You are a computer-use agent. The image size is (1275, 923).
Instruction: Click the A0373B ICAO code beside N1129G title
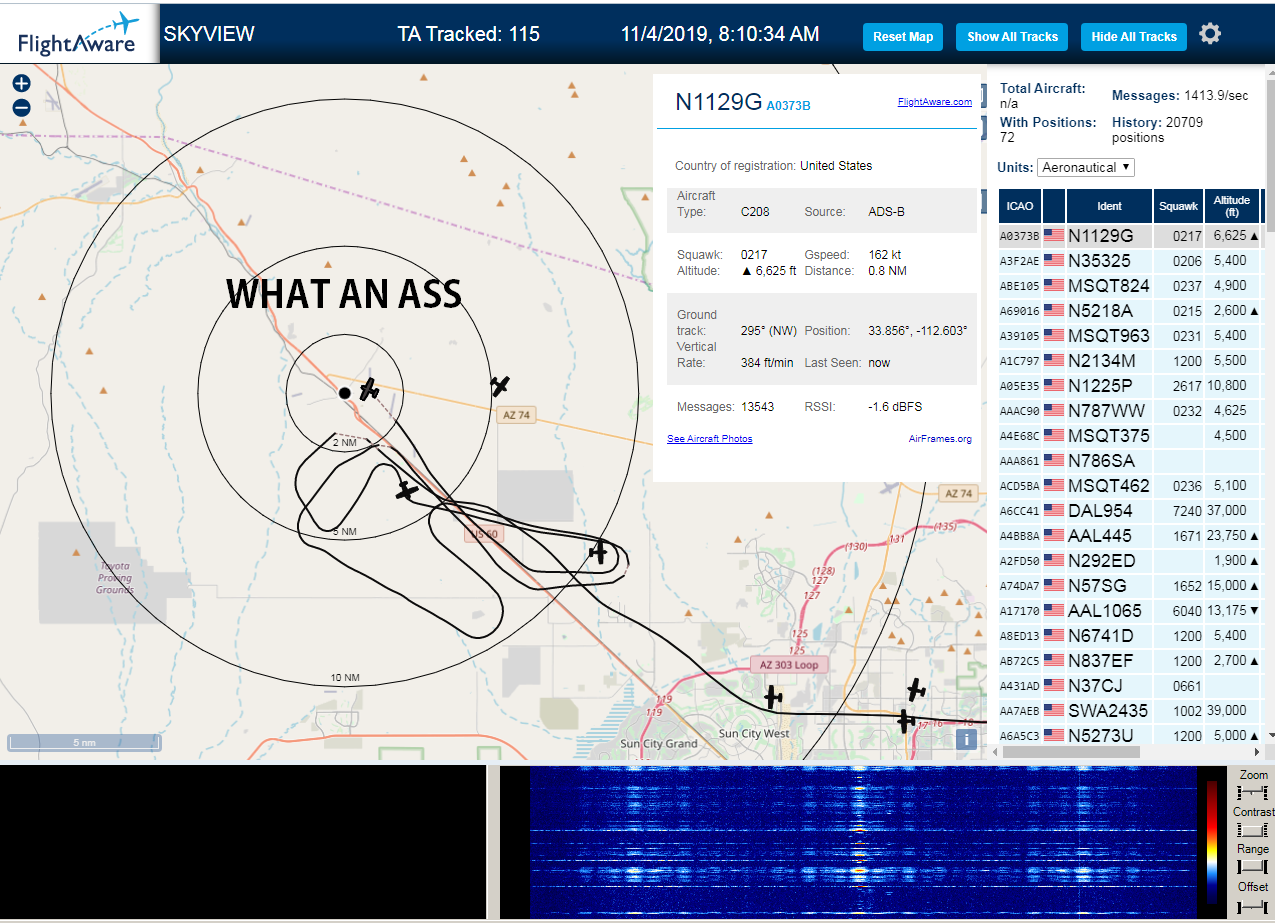(788, 105)
